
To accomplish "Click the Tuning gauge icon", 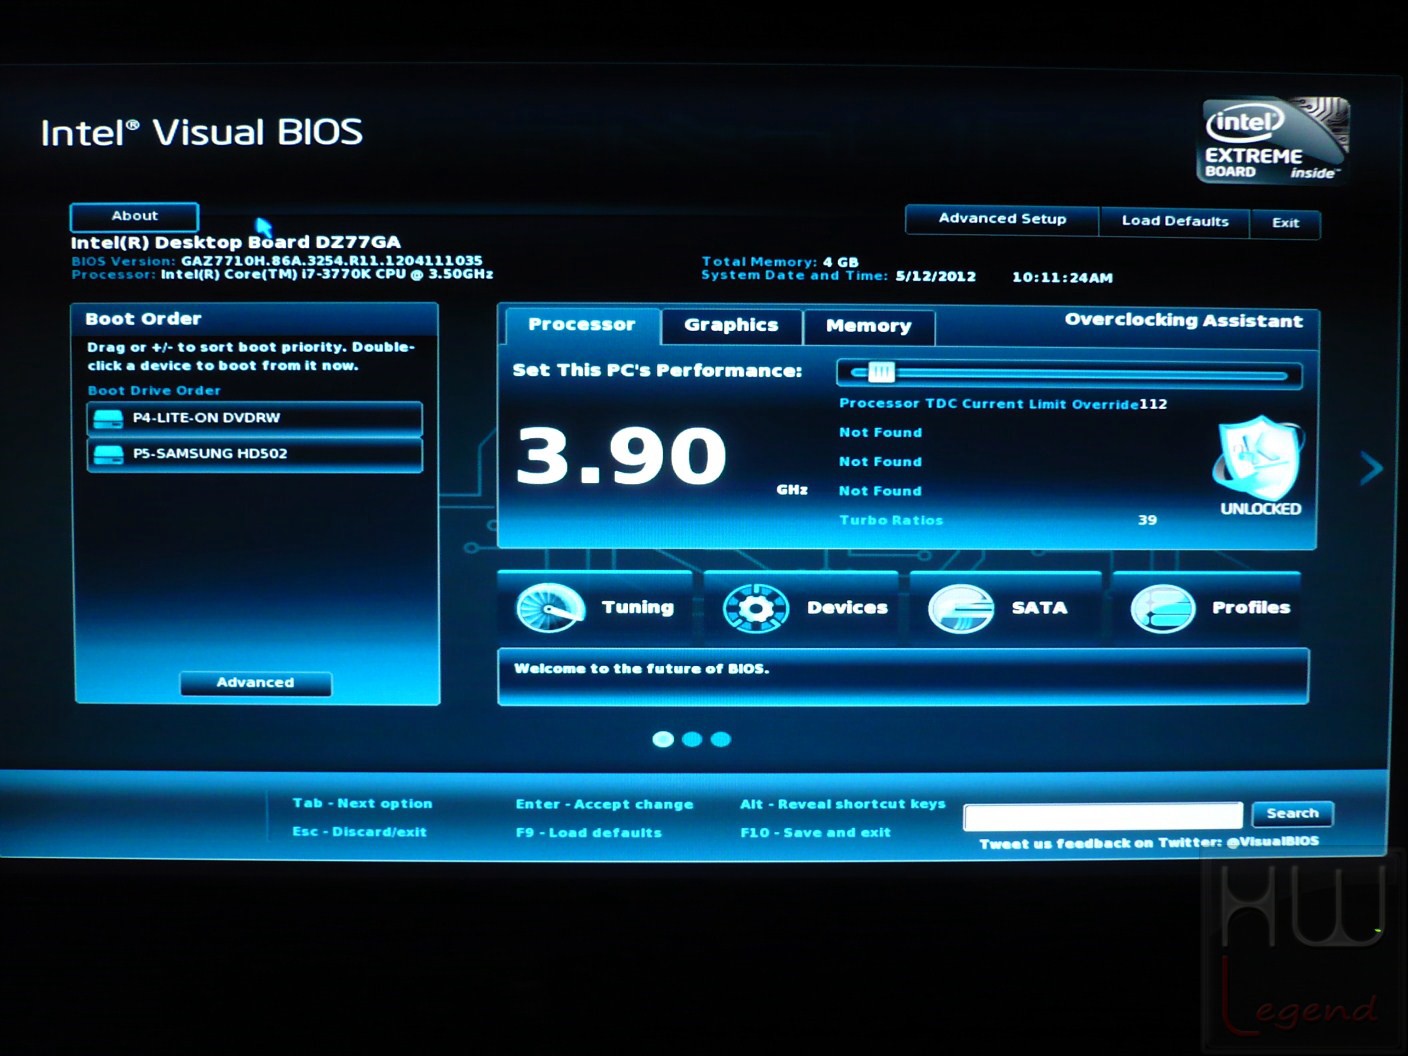I will coord(550,607).
